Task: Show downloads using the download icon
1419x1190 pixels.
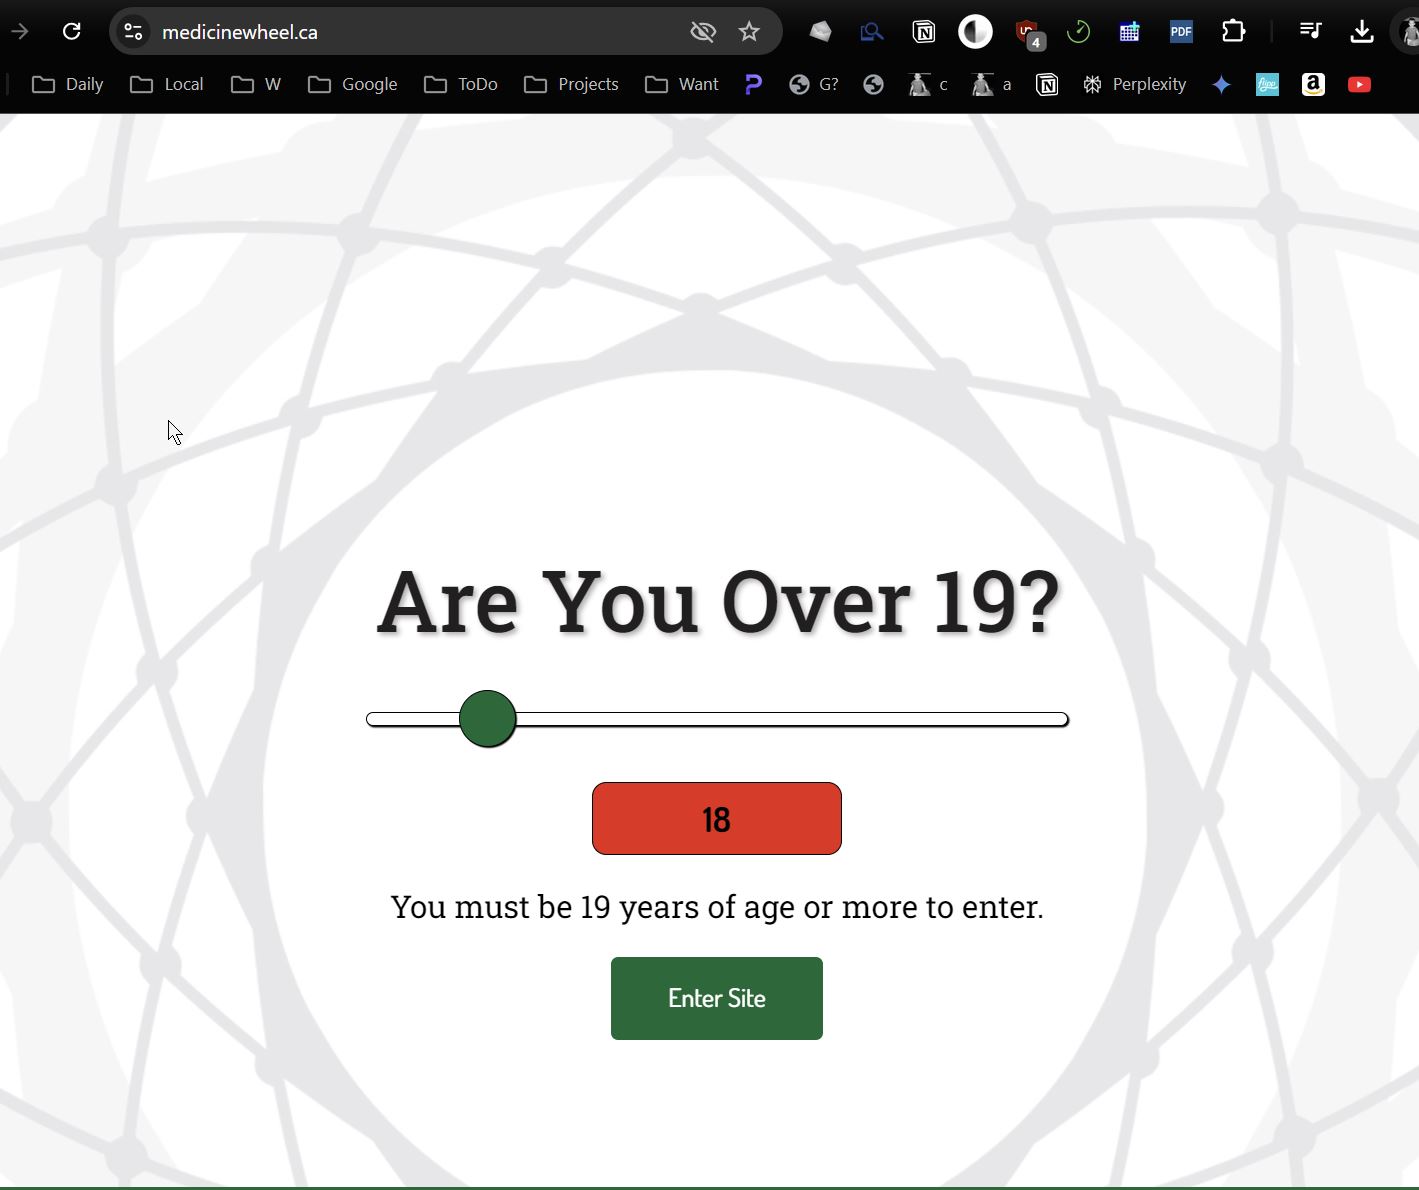Action: (x=1361, y=32)
